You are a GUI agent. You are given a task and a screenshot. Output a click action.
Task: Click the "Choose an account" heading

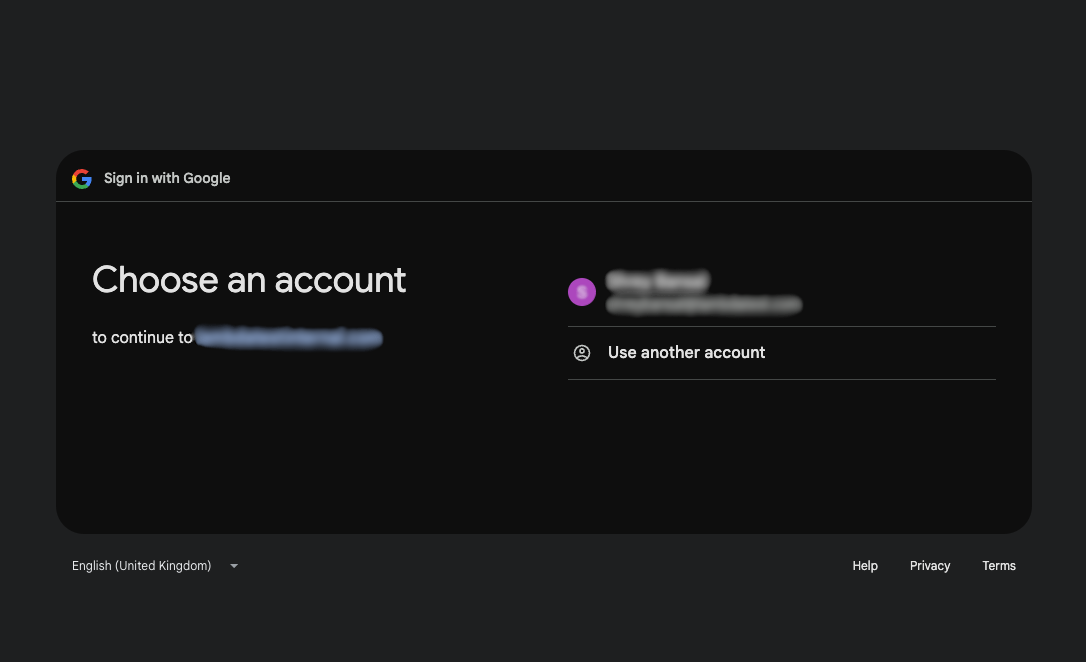pos(249,280)
